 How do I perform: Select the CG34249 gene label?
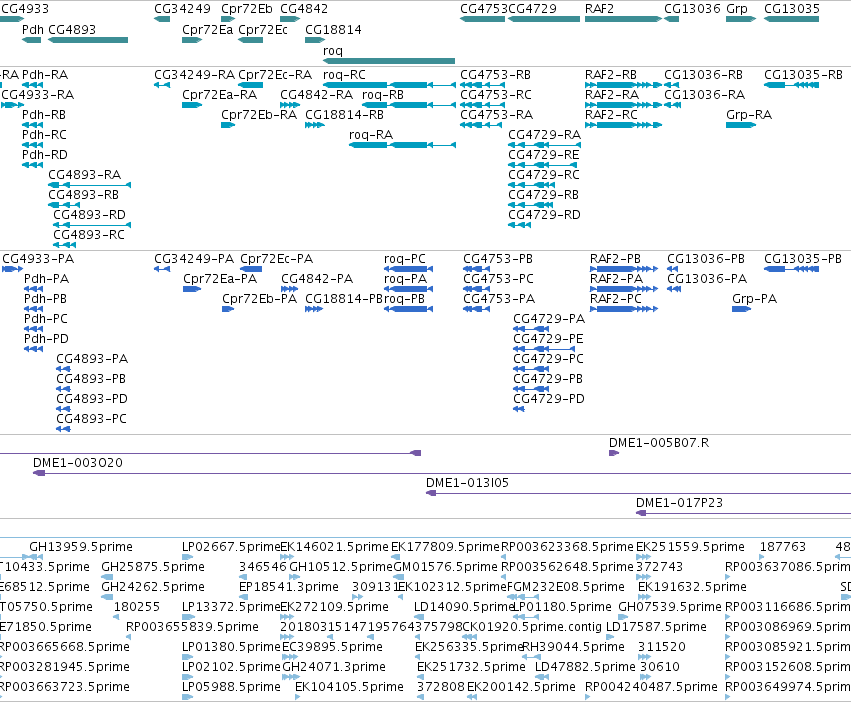click(x=182, y=9)
